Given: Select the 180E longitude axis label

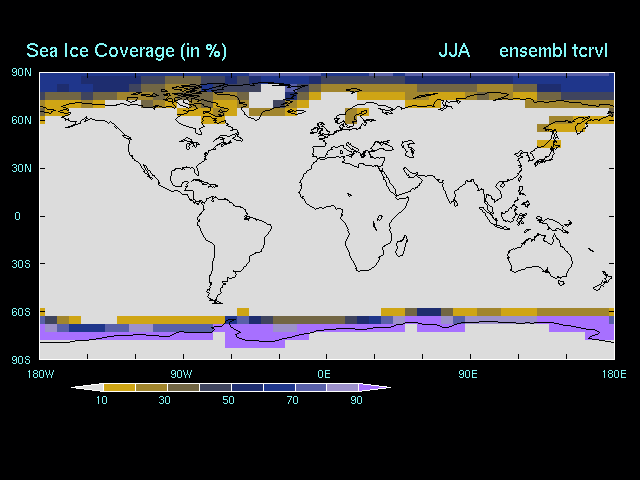Looking at the screenshot, I should click(613, 374).
